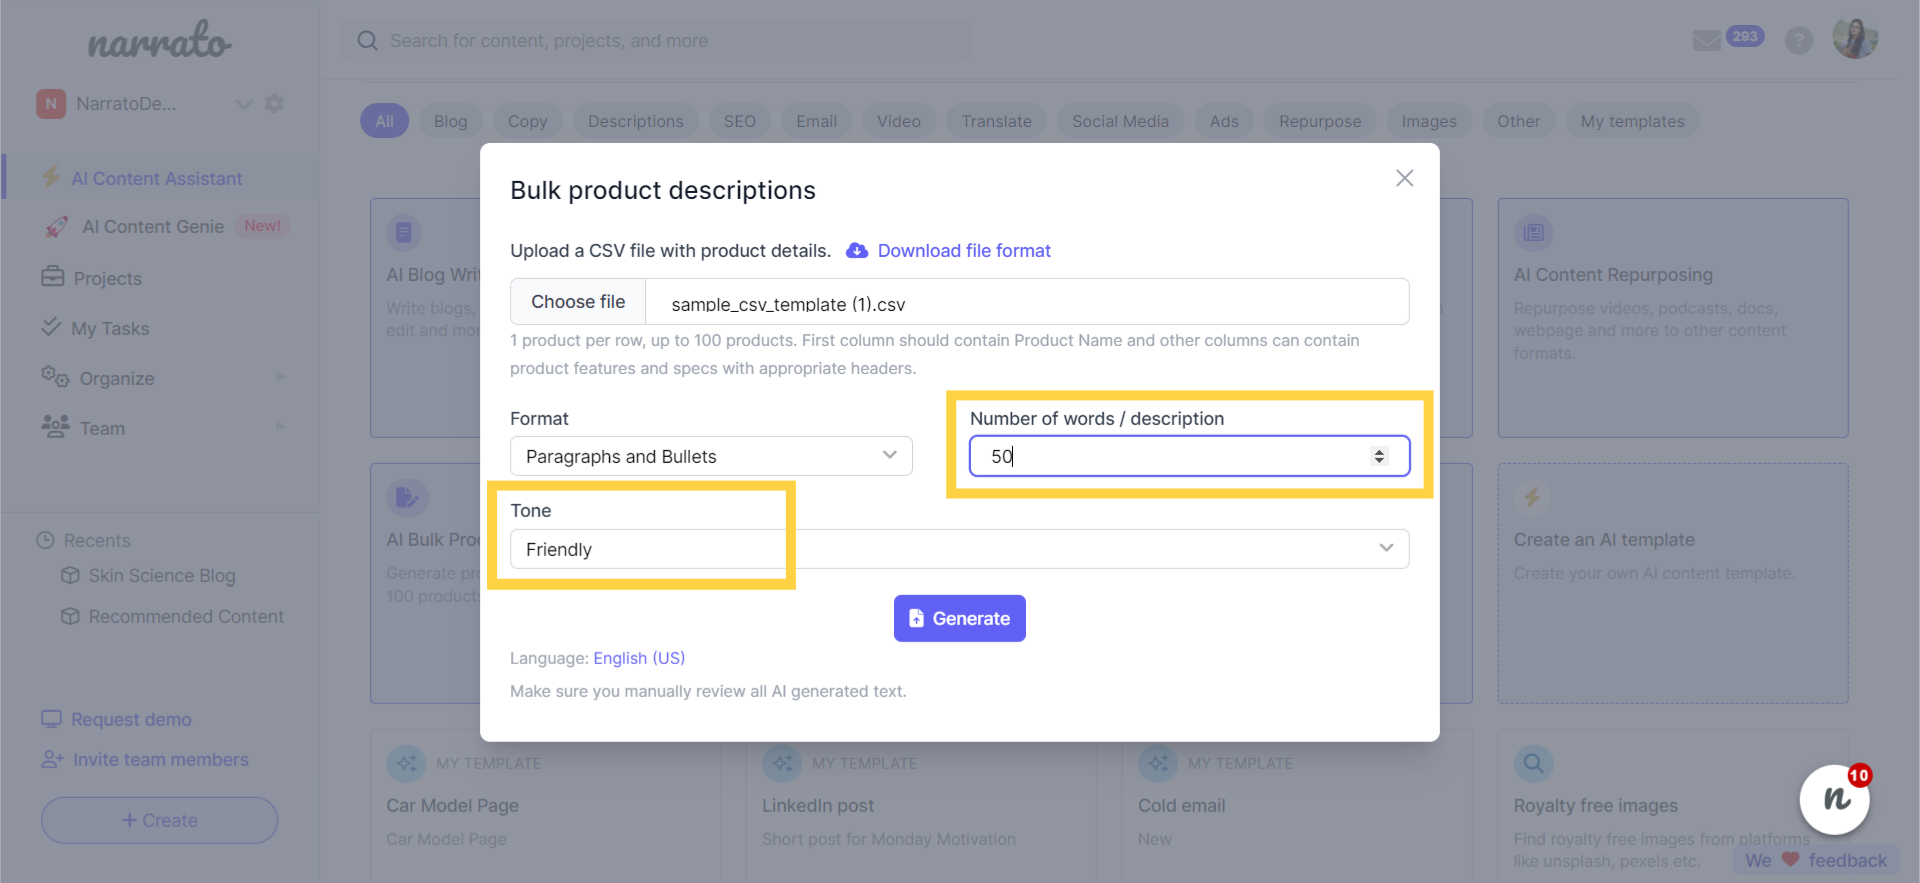This screenshot has width=1920, height=883.
Task: Select the Video filter tab
Action: pyautogui.click(x=899, y=121)
